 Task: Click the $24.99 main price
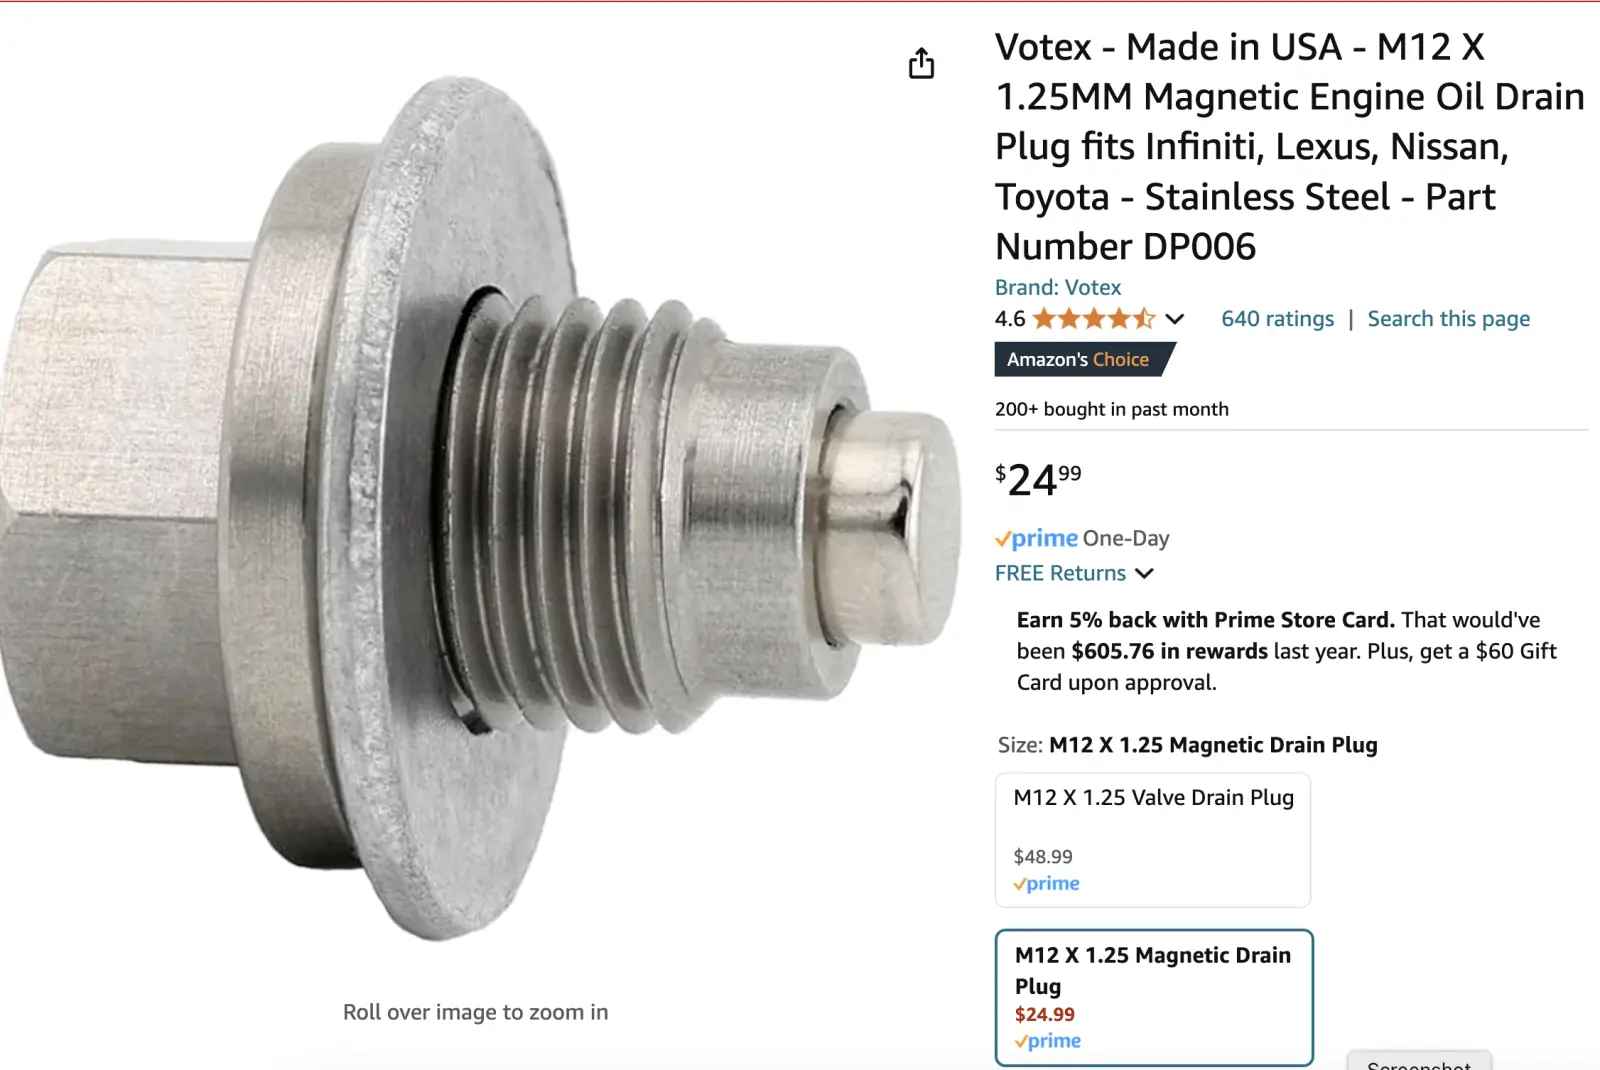tap(1038, 479)
